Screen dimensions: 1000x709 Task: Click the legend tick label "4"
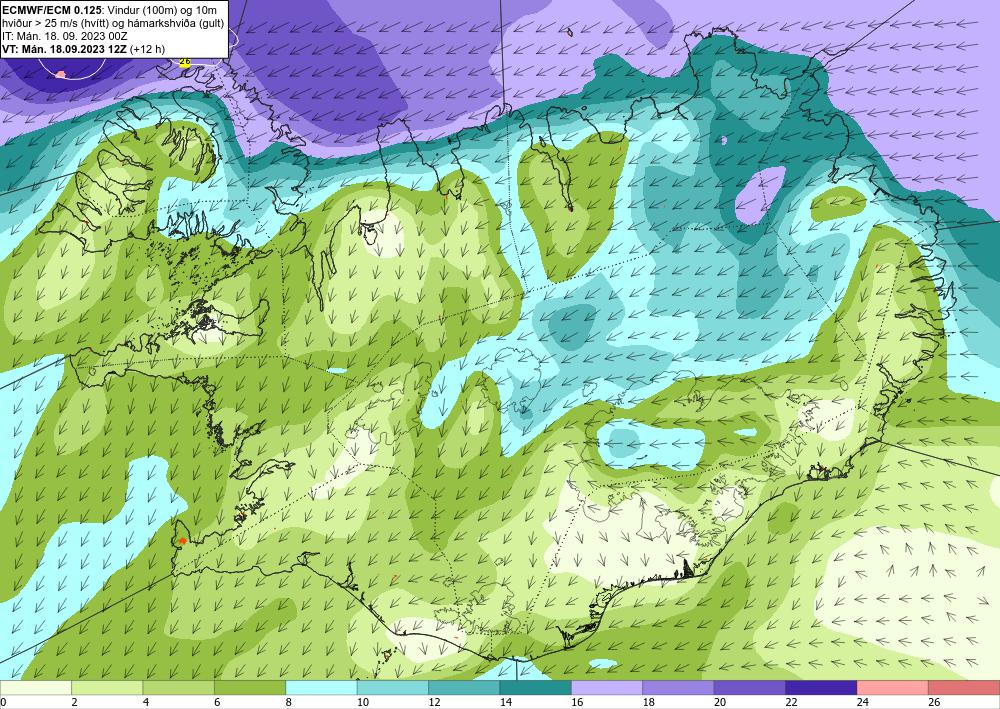click(x=146, y=703)
